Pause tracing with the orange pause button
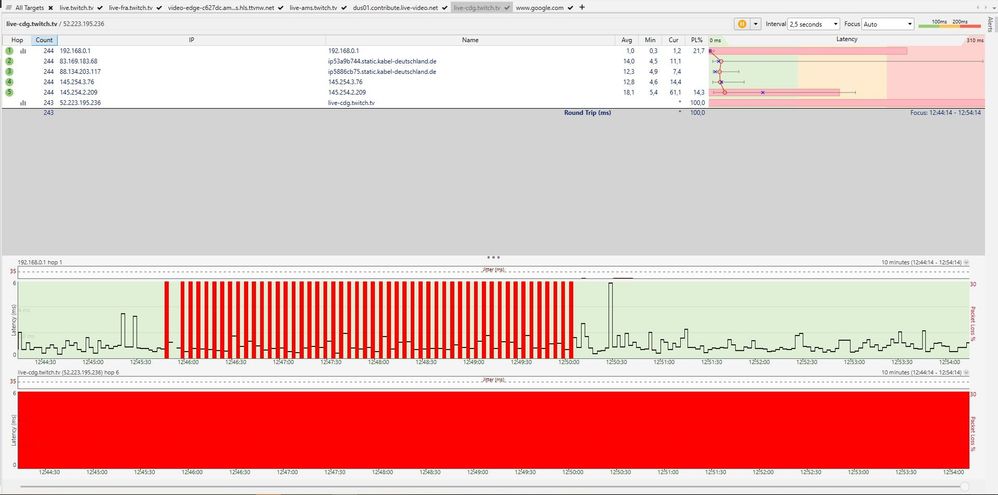 coord(742,24)
